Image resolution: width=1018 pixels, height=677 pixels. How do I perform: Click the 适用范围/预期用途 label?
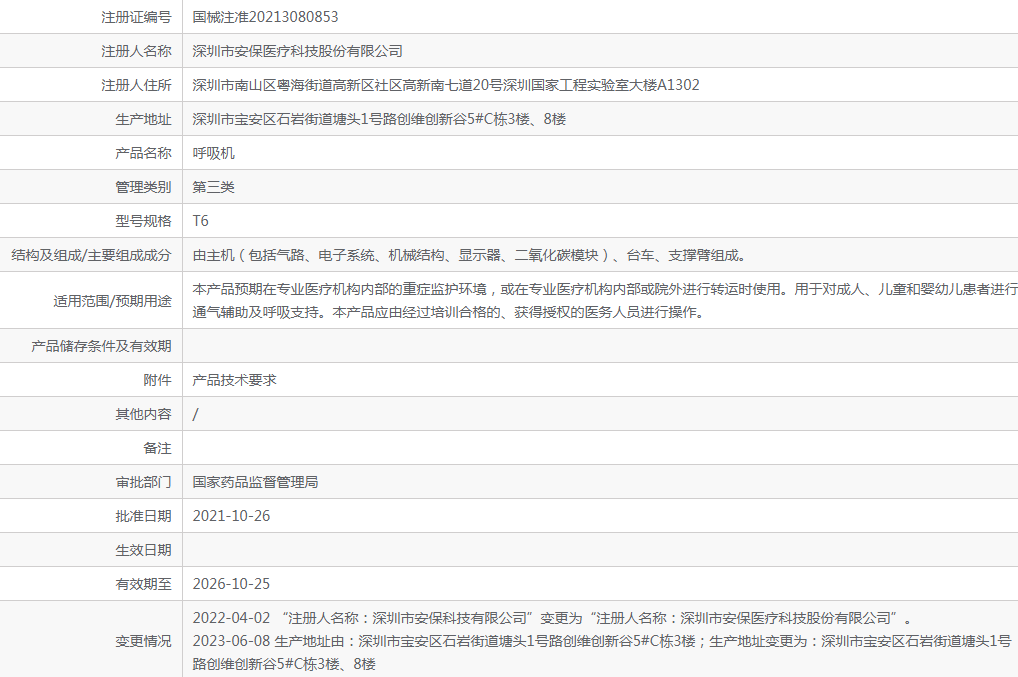coord(112,301)
